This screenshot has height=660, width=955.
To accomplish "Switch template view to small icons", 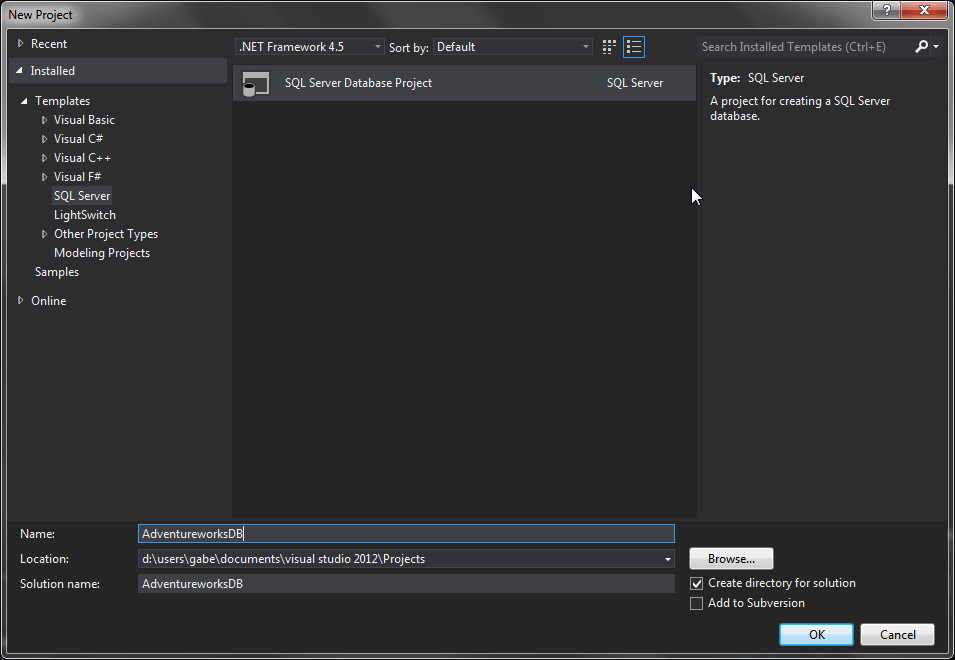I will pos(608,46).
